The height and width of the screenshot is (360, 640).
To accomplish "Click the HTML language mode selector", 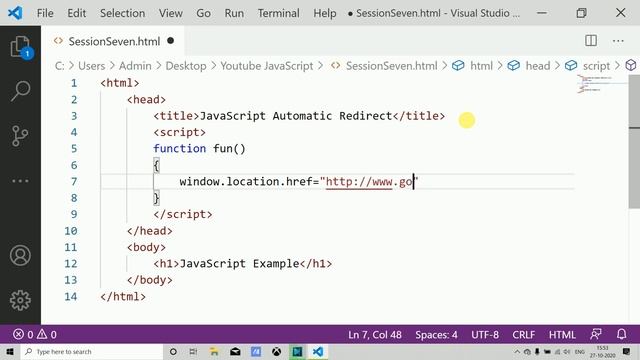I will click(562, 335).
